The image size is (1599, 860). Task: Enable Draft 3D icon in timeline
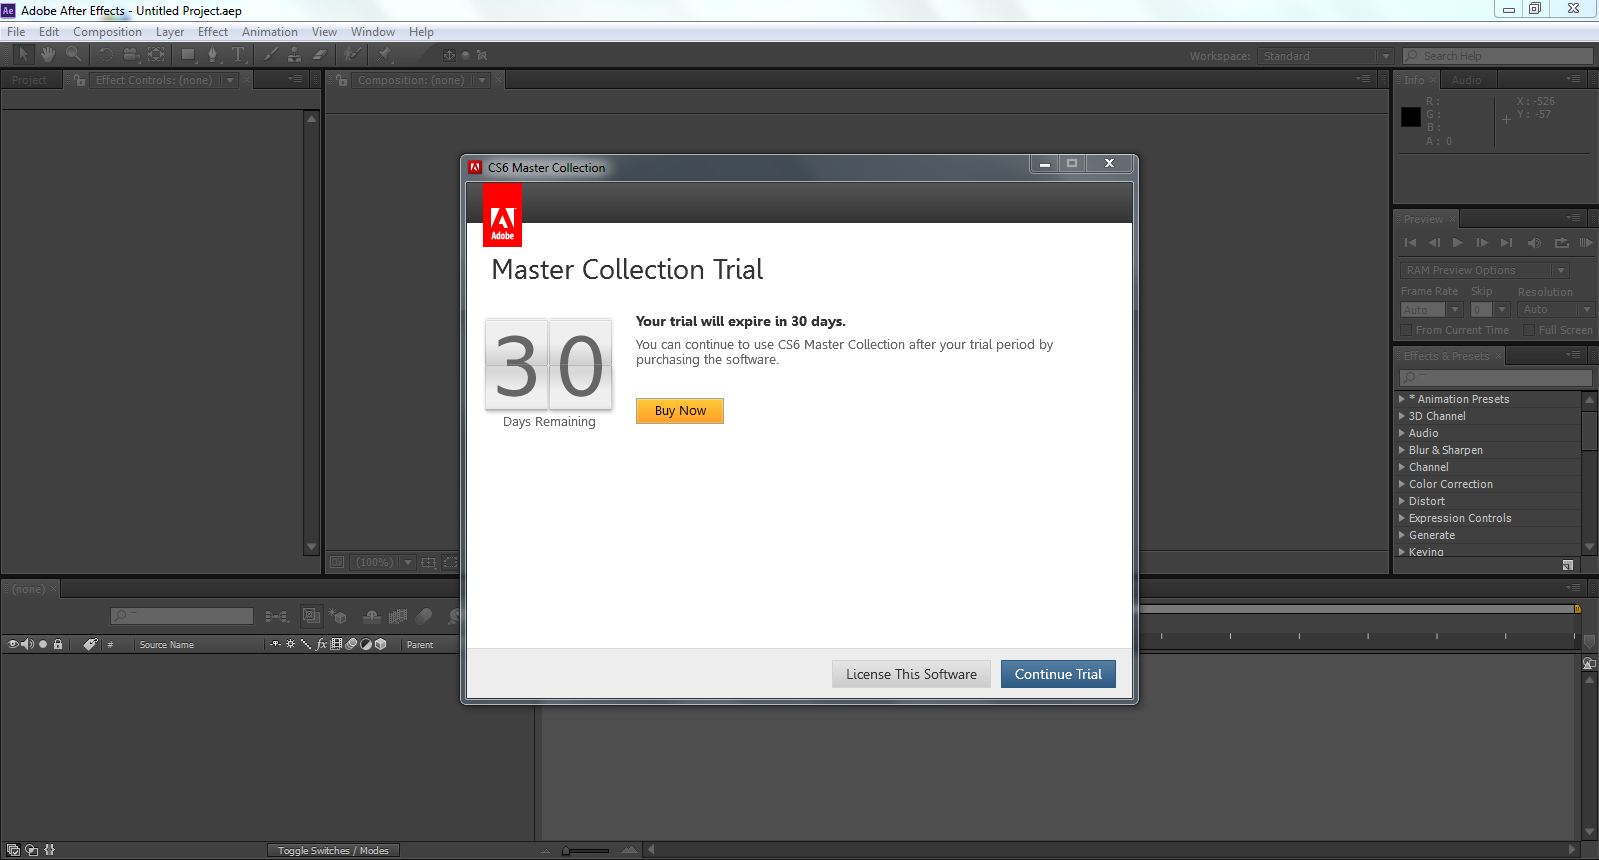pyautogui.click(x=338, y=616)
